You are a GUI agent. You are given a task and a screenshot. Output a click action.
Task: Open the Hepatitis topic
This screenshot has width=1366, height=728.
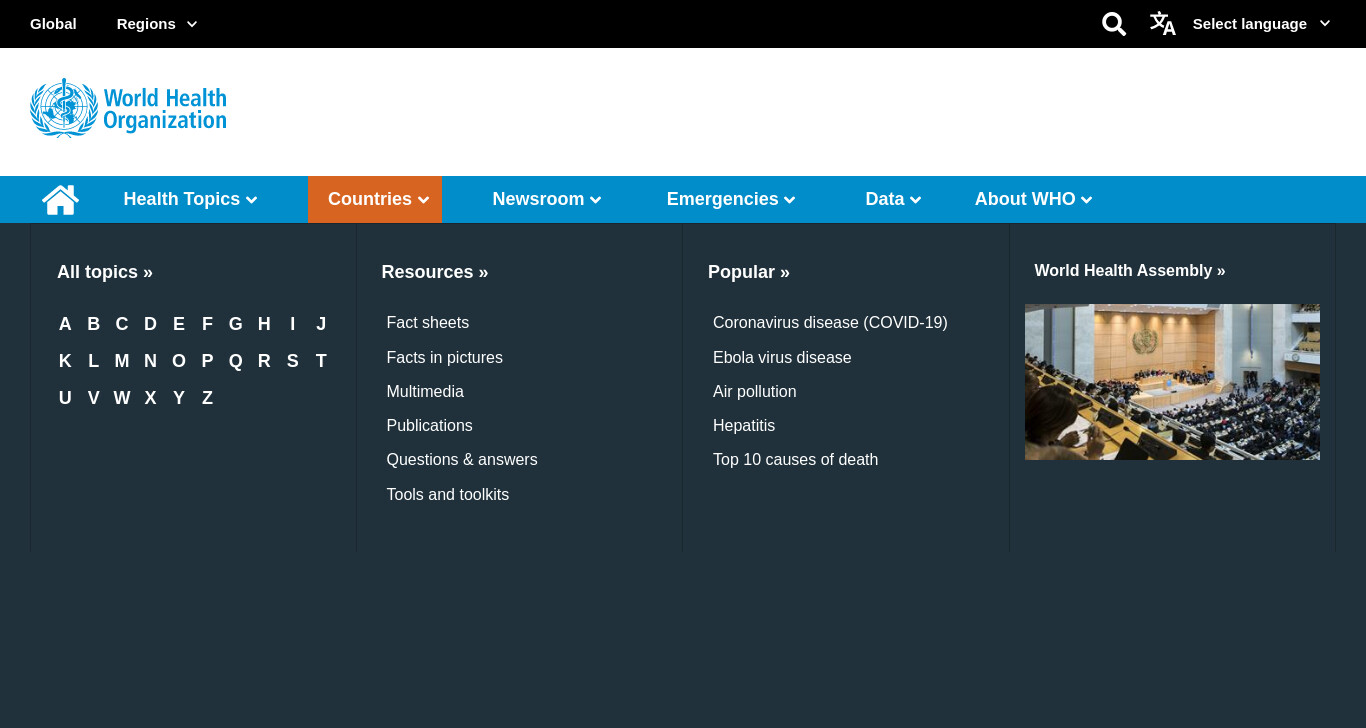(744, 426)
